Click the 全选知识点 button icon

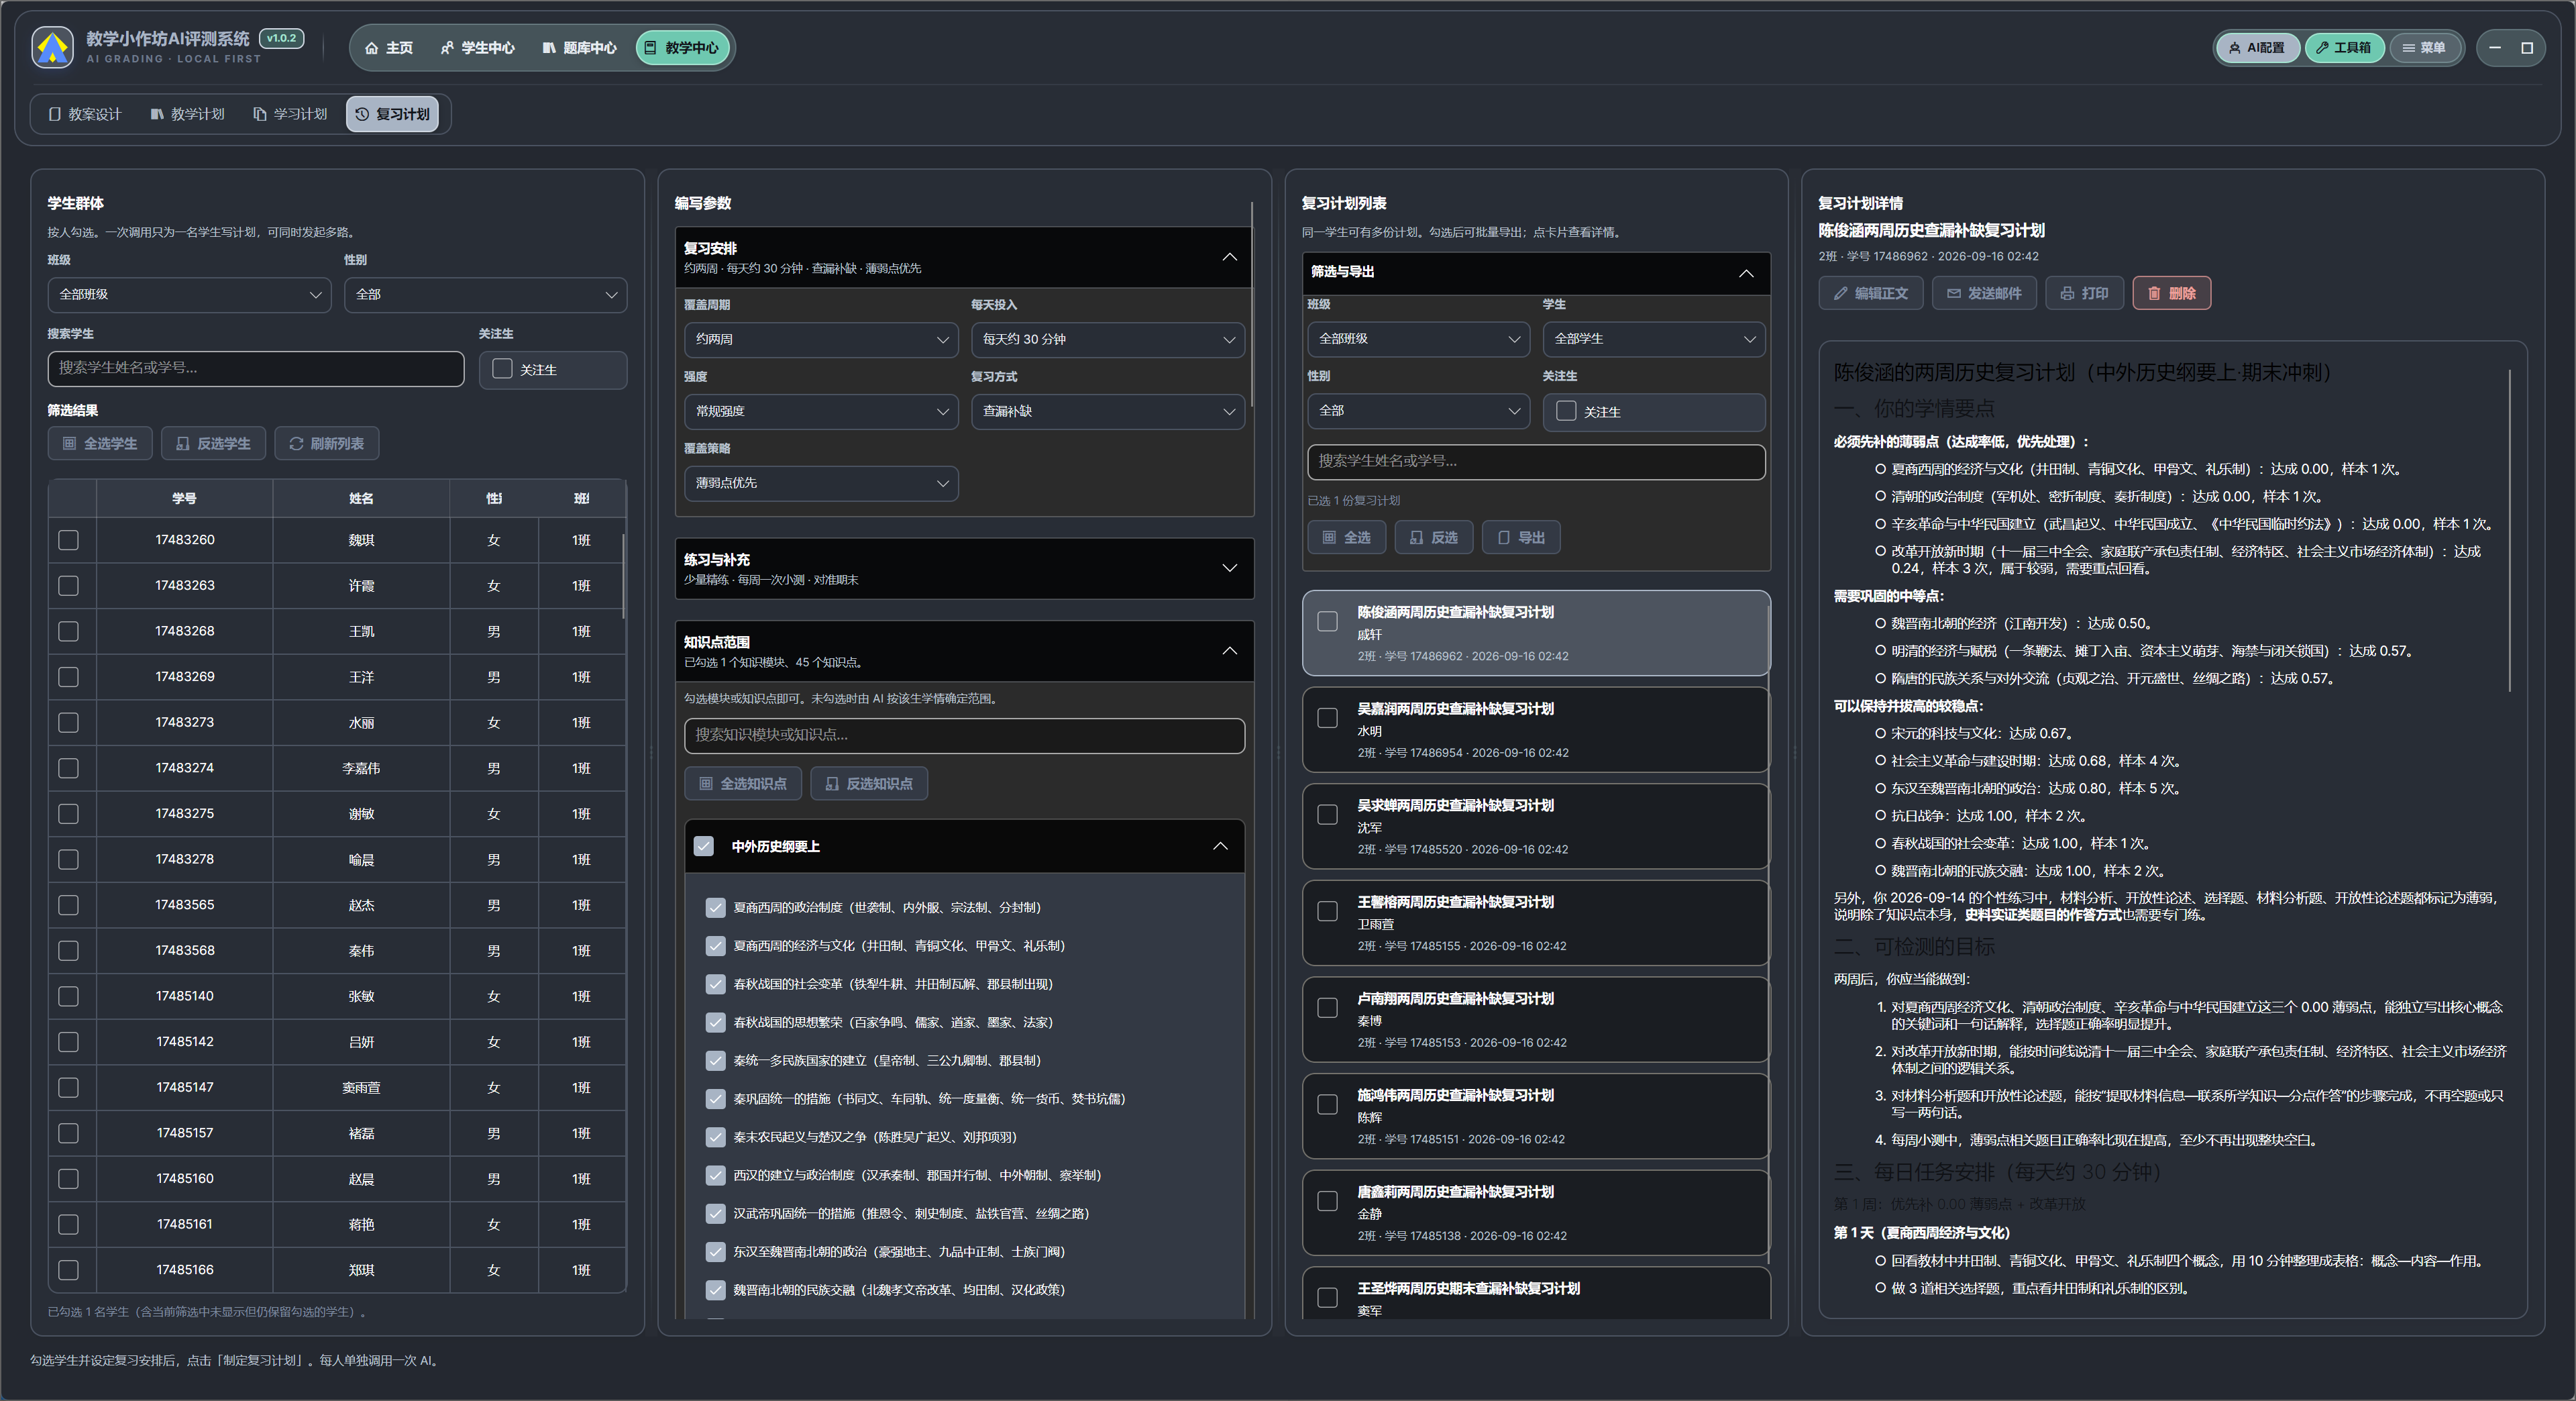pos(706,784)
